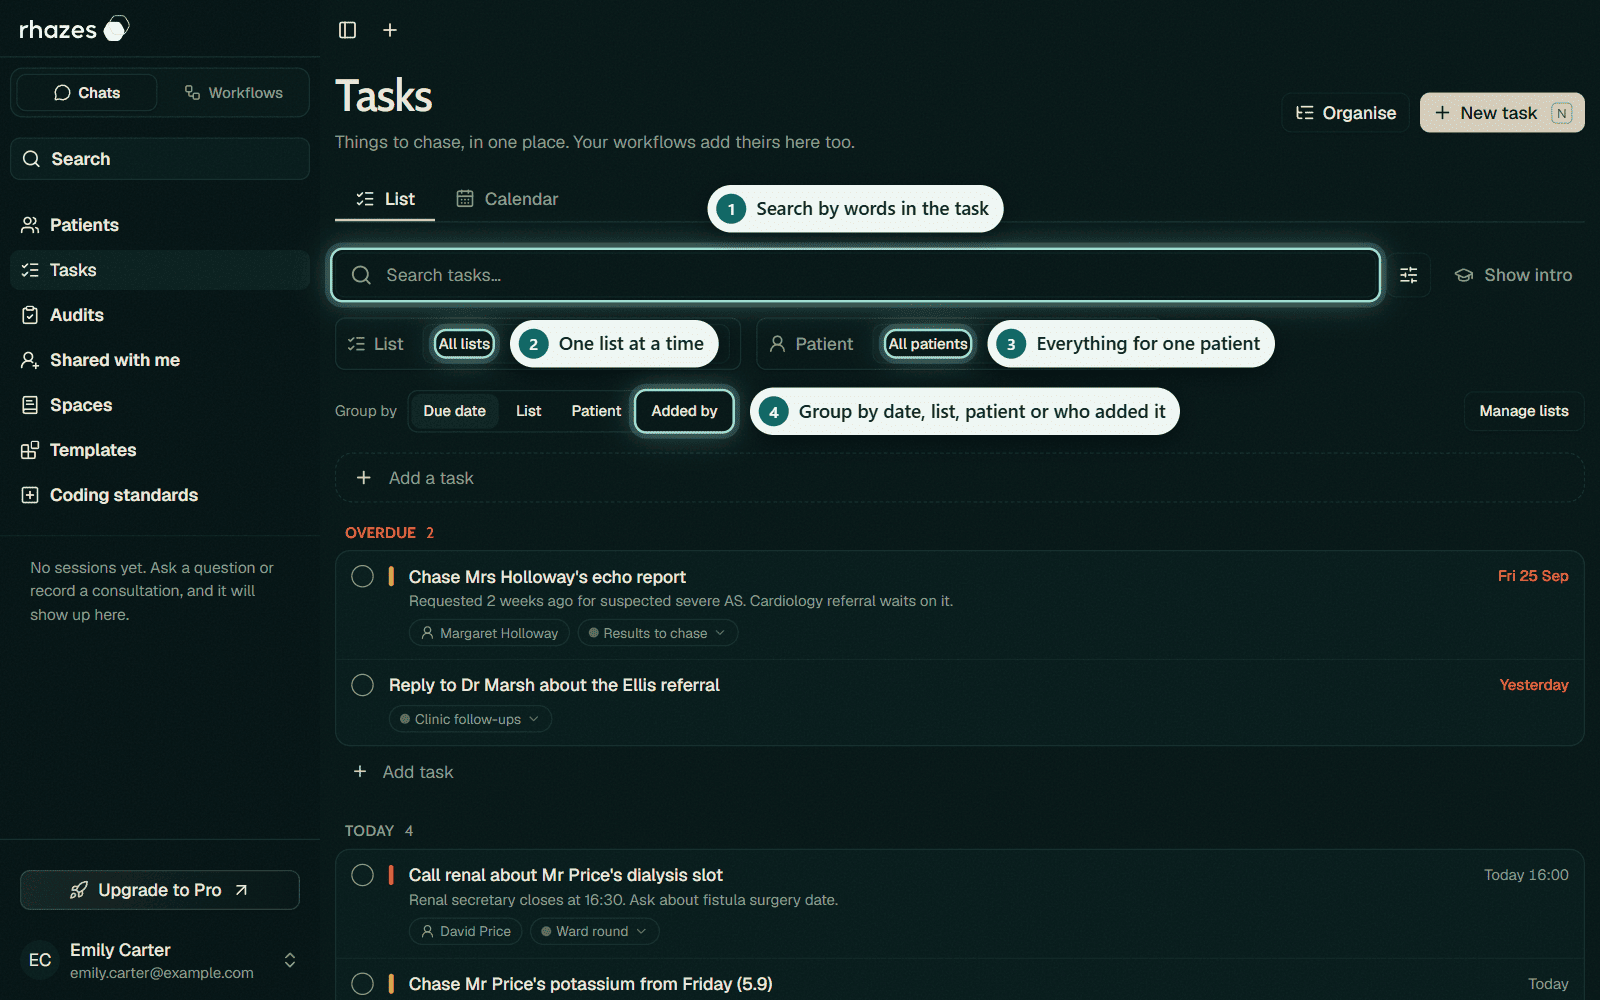The image size is (1600, 1000).
Task: Click the Margaret Holloway patient chip
Action: click(x=489, y=633)
